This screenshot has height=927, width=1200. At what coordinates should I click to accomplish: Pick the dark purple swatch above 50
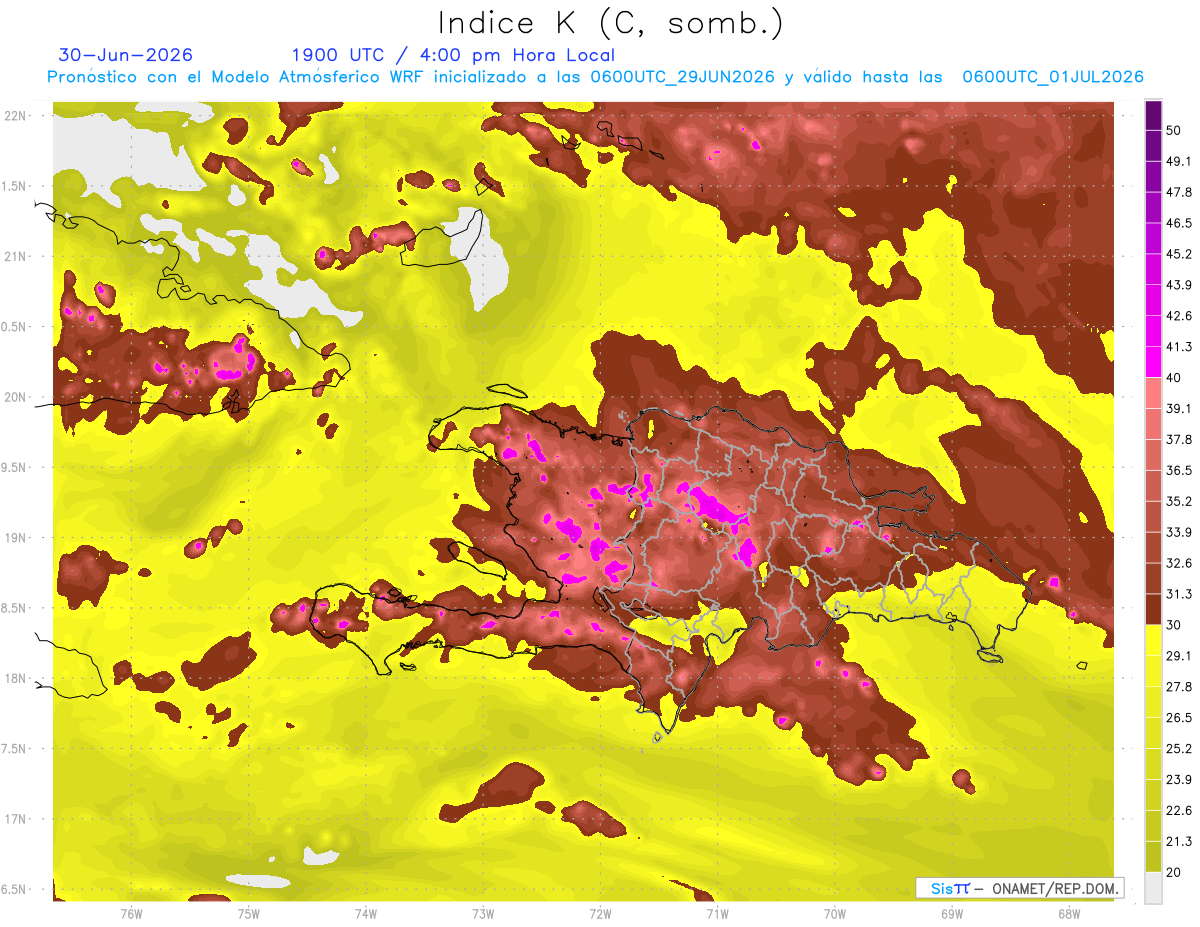pyautogui.click(x=1153, y=115)
